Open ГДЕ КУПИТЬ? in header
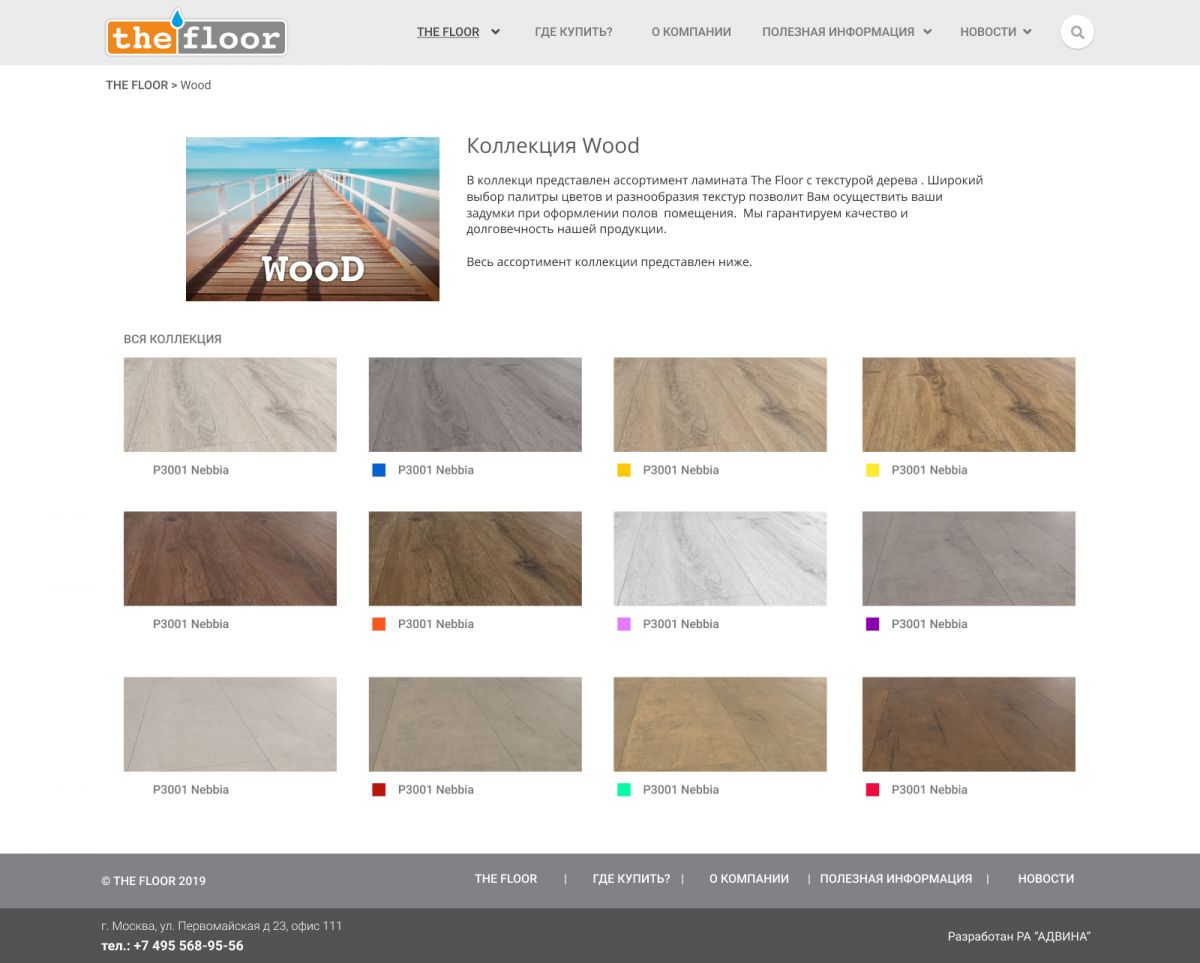This screenshot has width=1200, height=963. point(574,32)
